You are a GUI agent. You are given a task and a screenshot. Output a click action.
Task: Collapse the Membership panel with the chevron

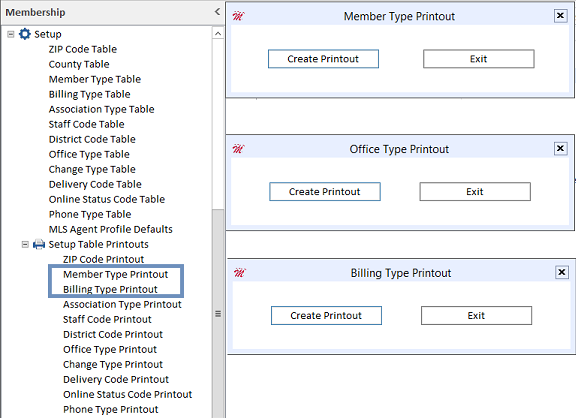(217, 12)
